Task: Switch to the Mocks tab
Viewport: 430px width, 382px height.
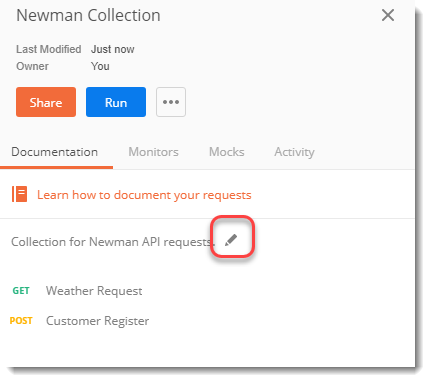Action: (x=227, y=152)
